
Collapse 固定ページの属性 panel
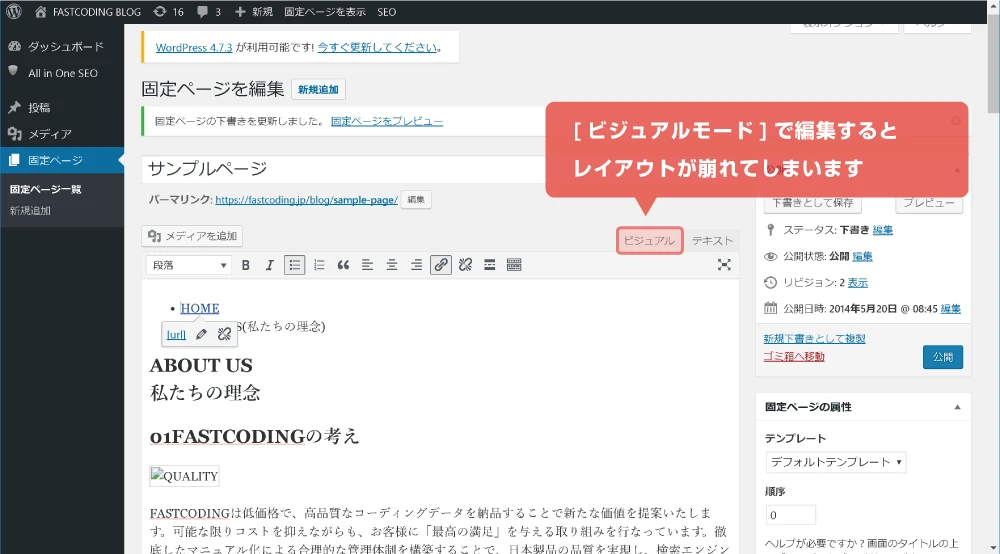(957, 407)
